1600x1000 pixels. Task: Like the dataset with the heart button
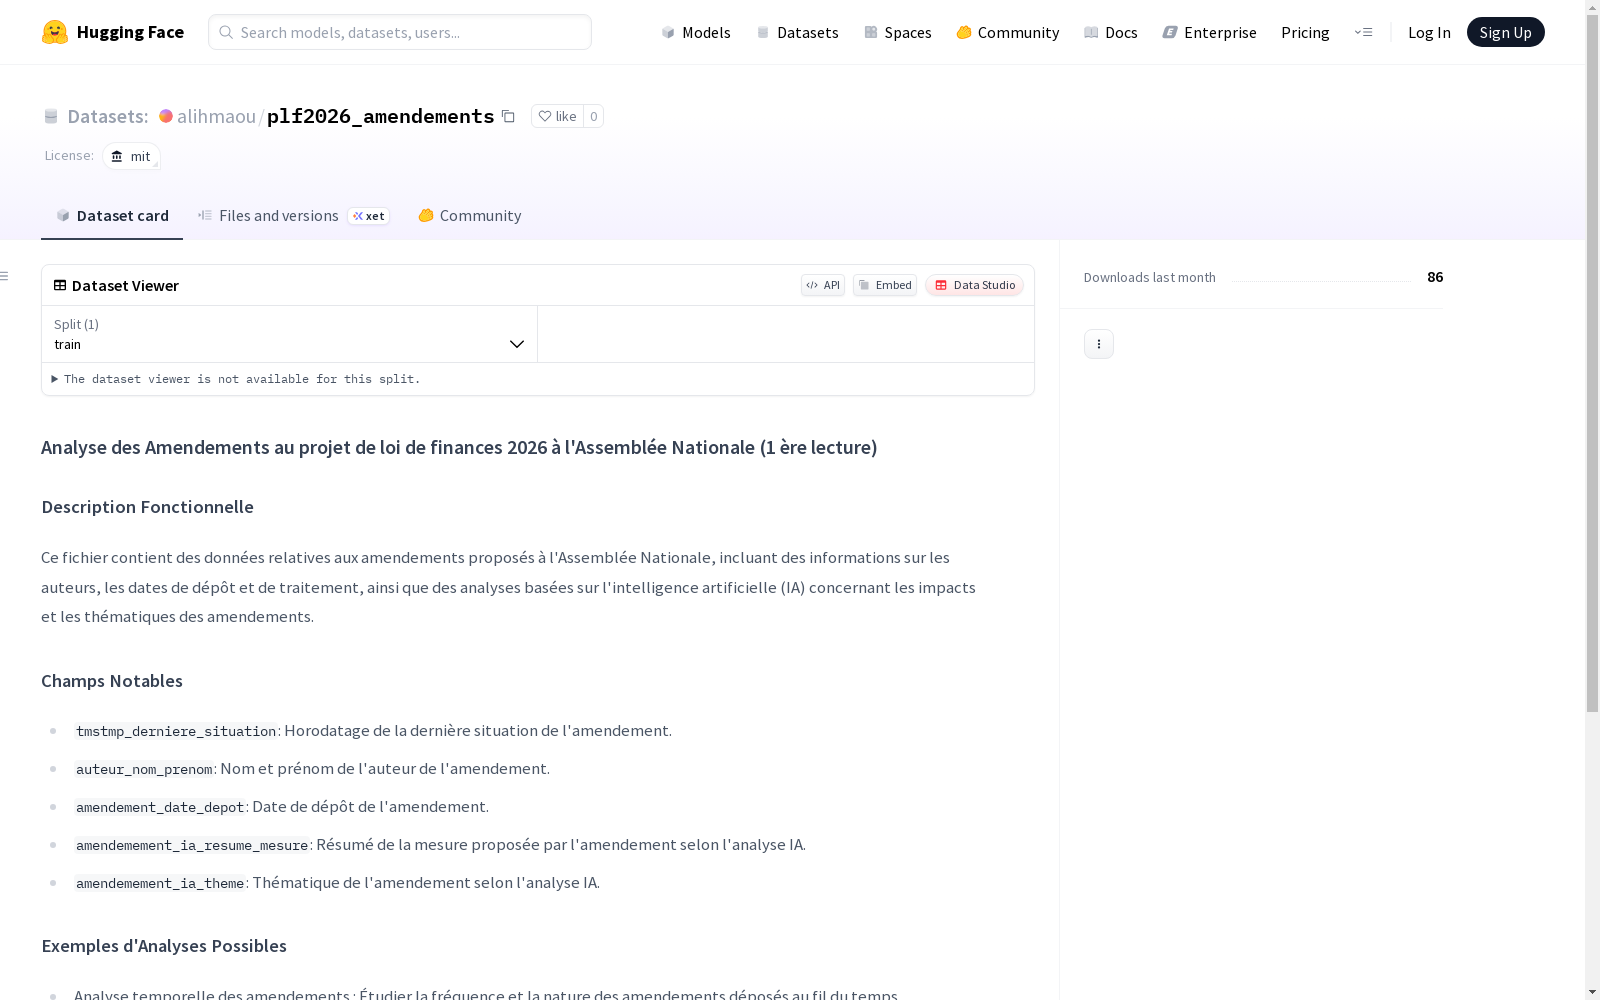[558, 116]
